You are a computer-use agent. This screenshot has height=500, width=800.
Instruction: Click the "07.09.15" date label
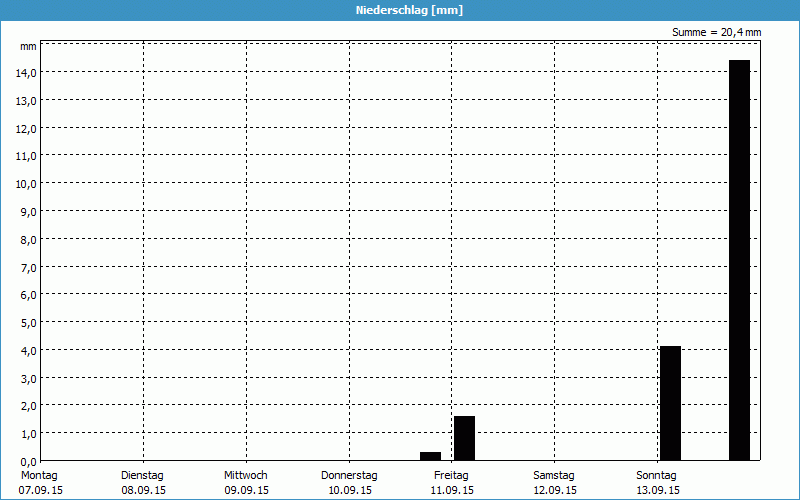coord(40,491)
